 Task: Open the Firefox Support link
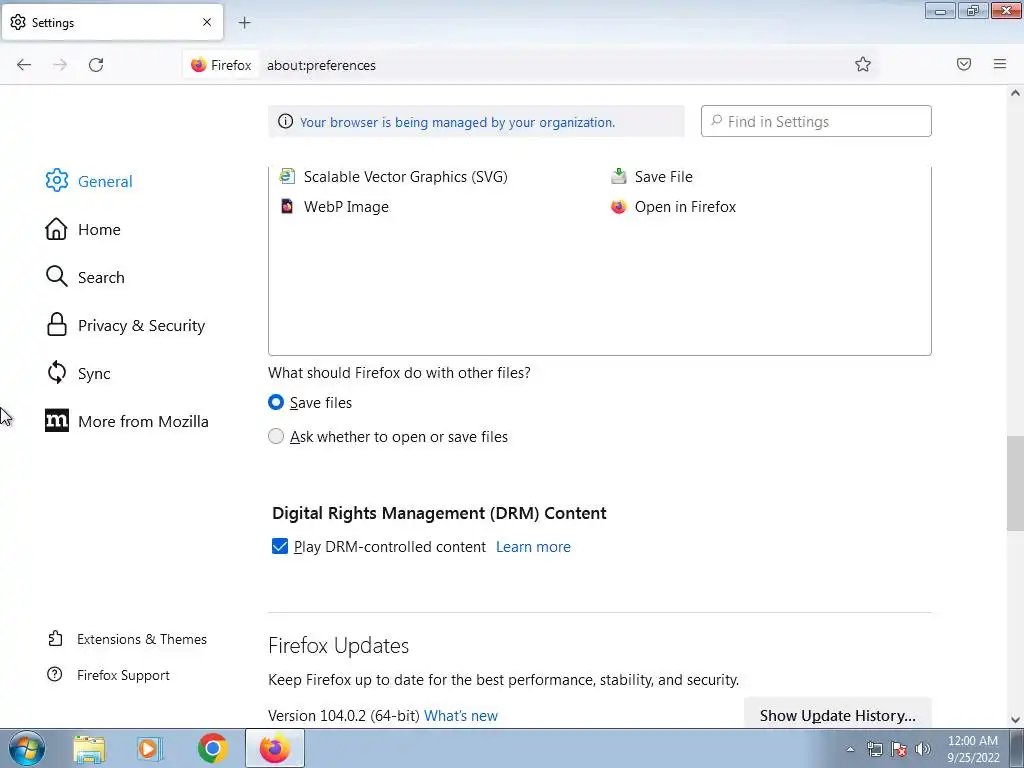coord(123,675)
